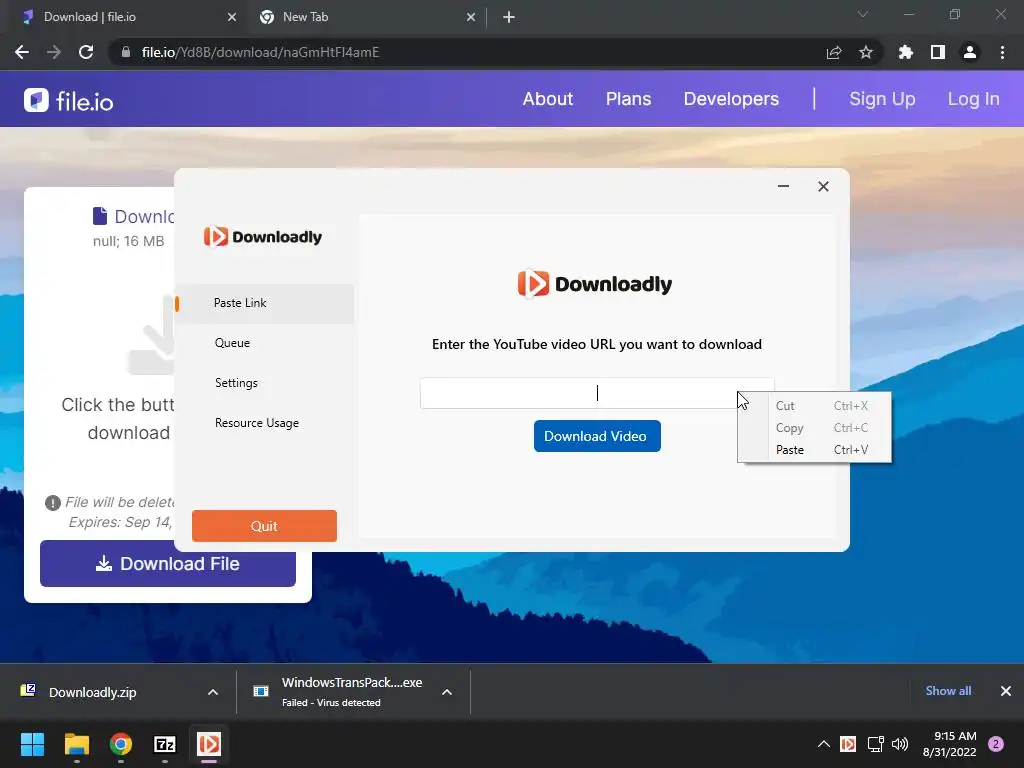This screenshot has height=768, width=1024.
Task: Open the Chrome profile menu
Action: pos(970,52)
